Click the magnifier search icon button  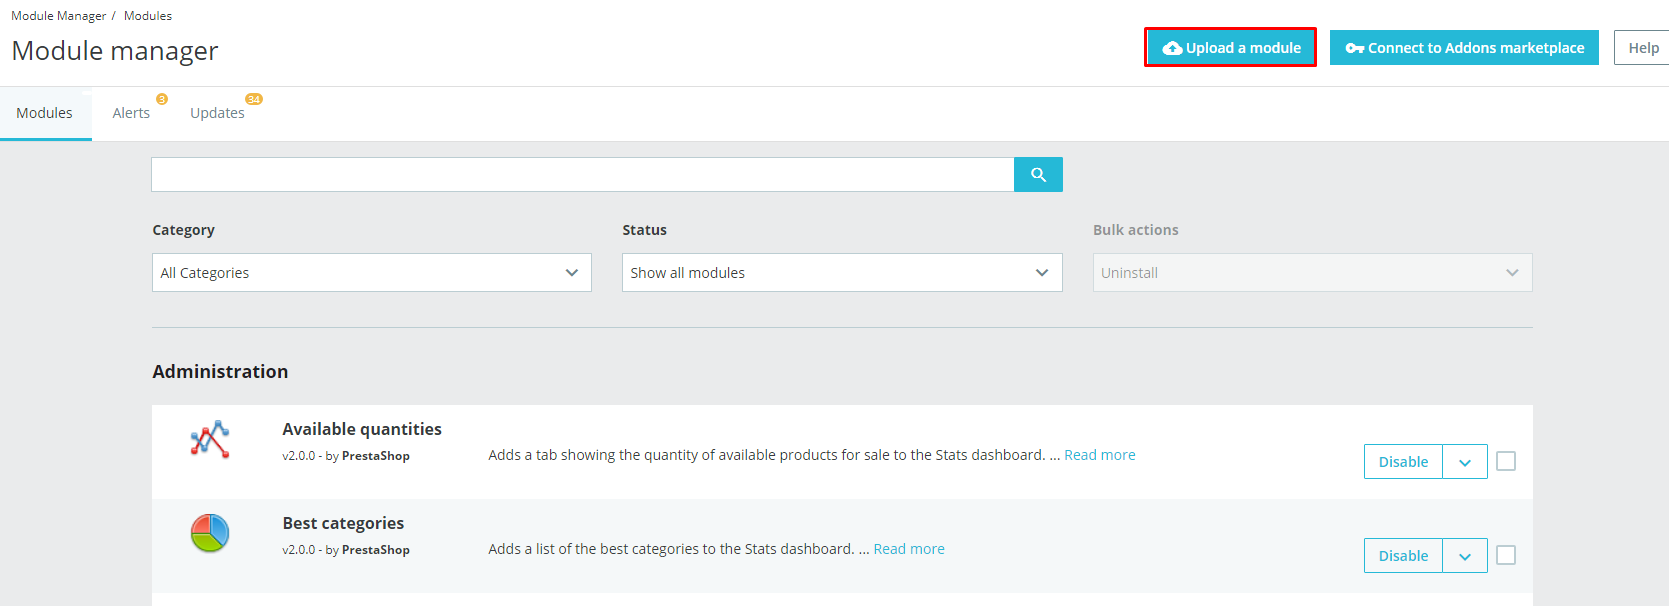point(1038,174)
